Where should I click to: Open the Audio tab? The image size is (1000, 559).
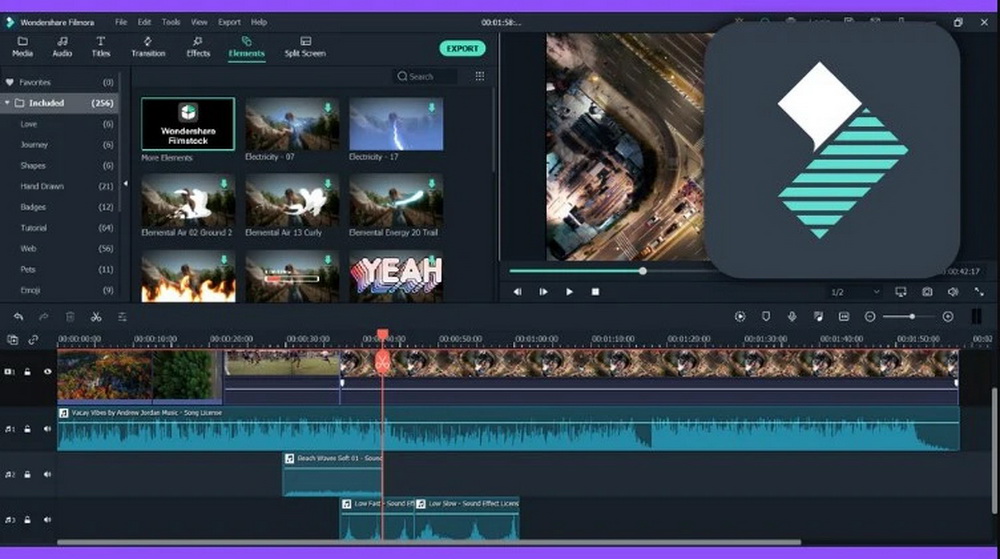(62, 47)
